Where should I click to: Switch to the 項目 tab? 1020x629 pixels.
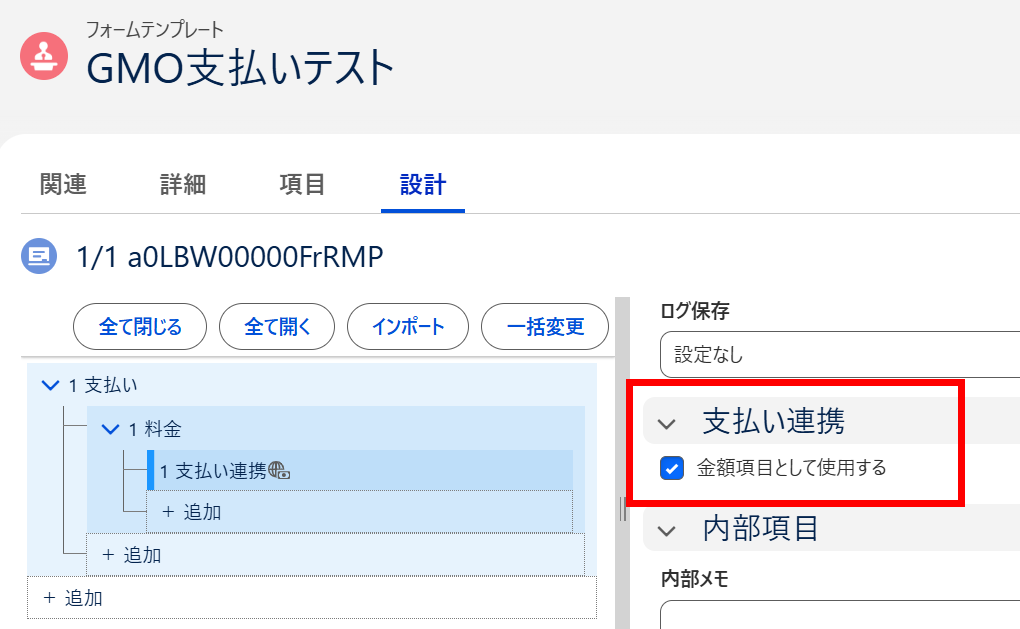click(302, 185)
